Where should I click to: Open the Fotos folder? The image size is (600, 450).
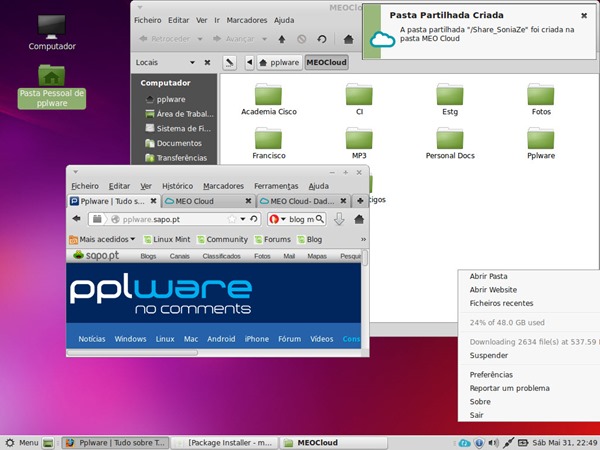click(541, 99)
